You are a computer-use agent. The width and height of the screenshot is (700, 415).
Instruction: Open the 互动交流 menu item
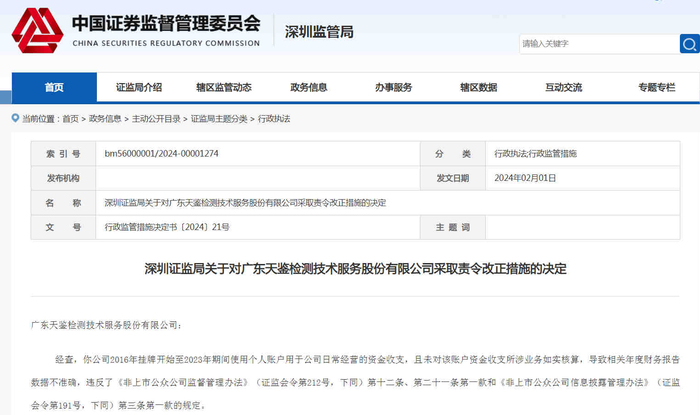coord(563,87)
